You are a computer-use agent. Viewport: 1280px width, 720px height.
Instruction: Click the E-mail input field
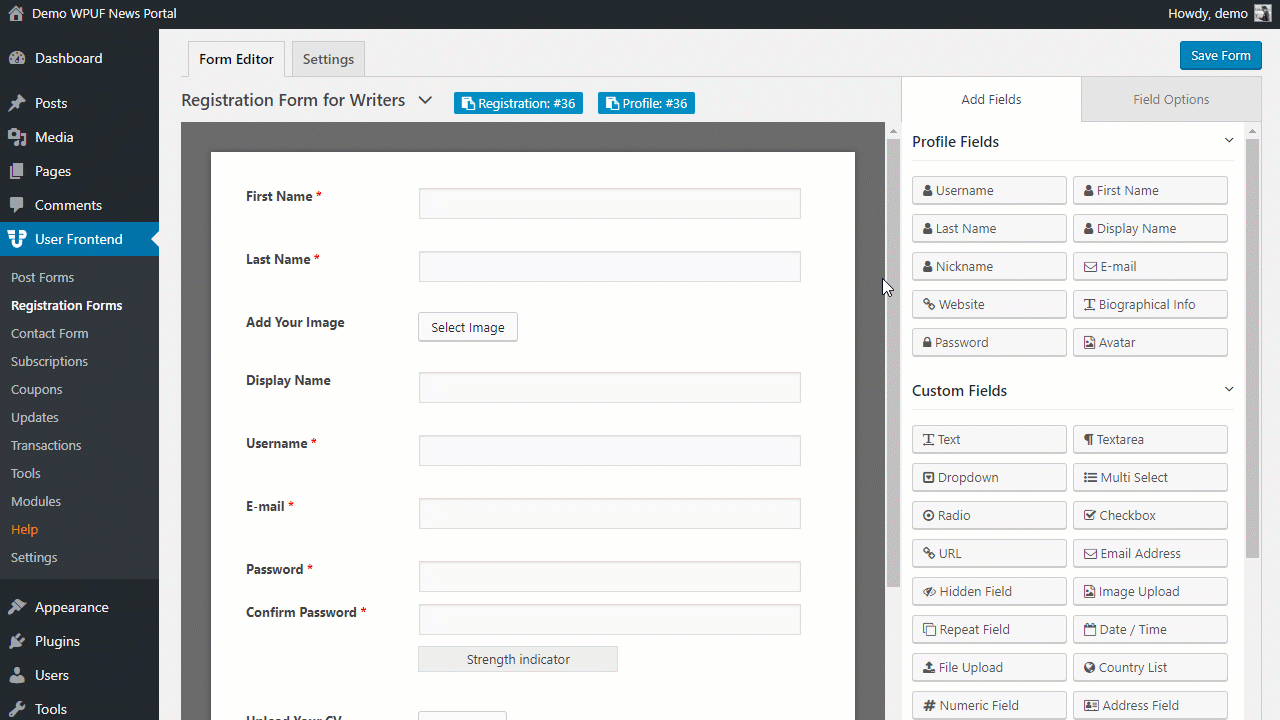coord(610,513)
